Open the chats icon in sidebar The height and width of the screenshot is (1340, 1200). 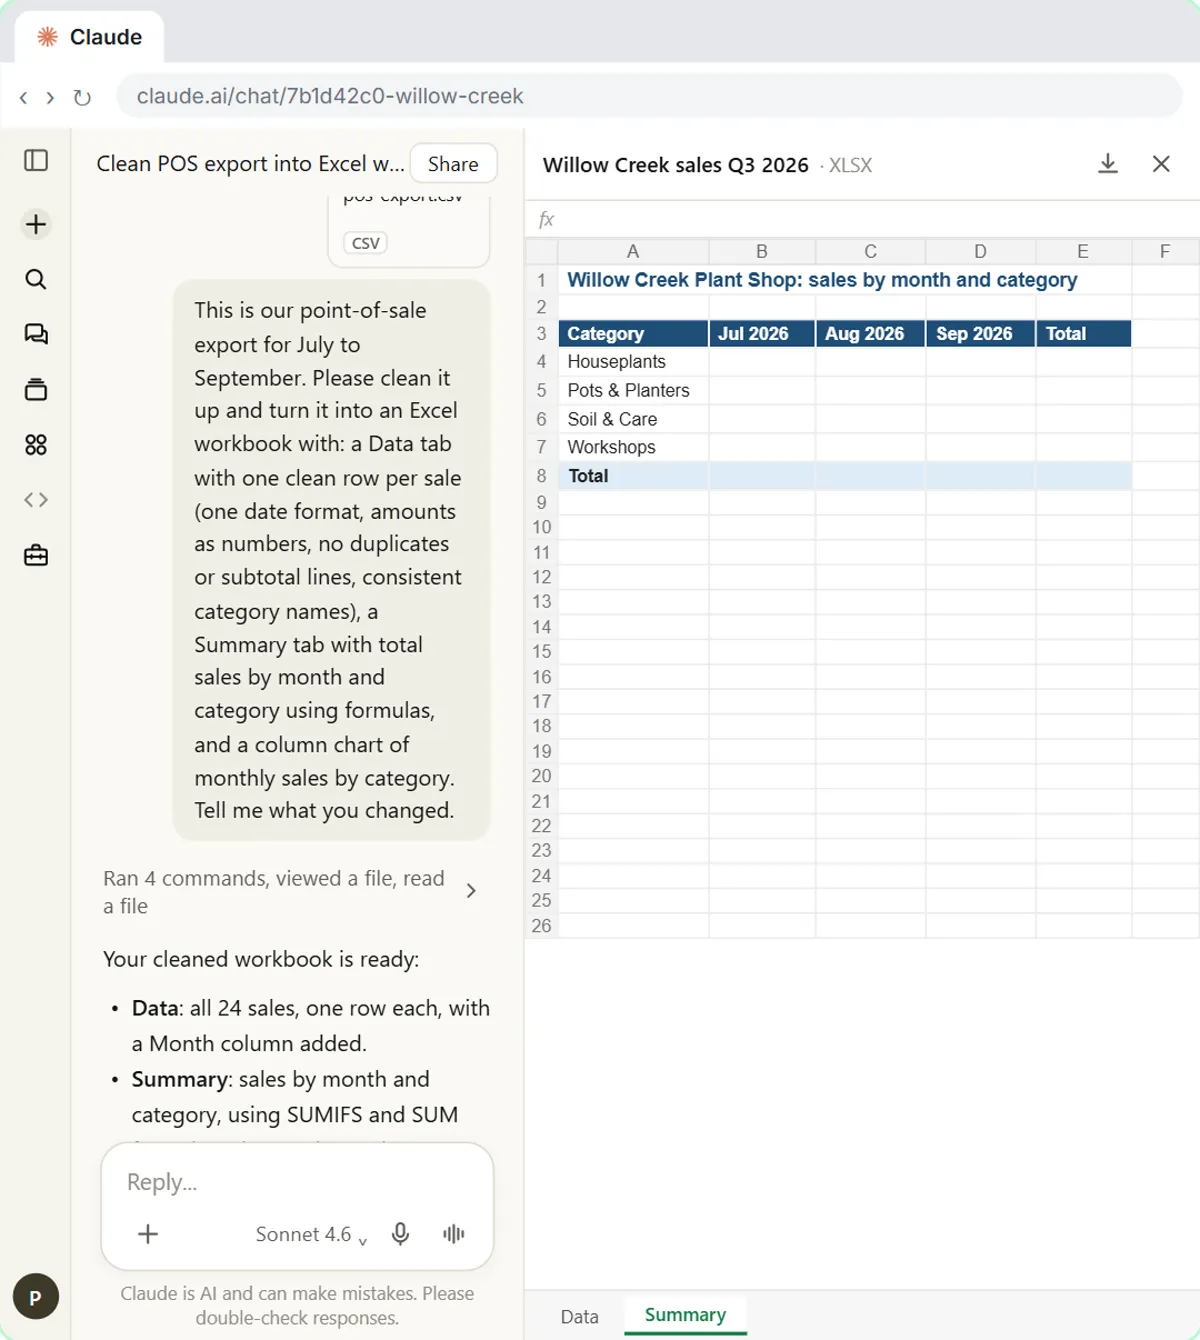(x=36, y=334)
